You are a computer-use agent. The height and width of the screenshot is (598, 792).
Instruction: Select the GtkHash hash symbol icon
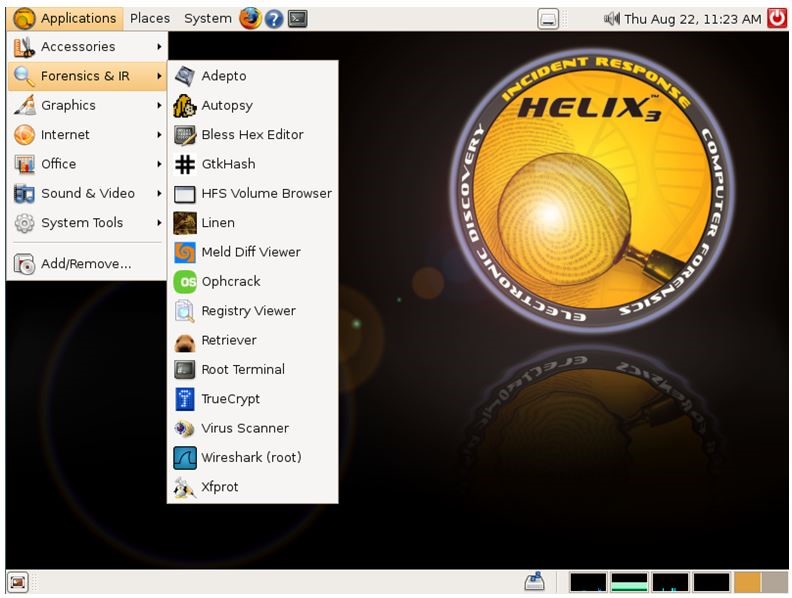click(x=185, y=164)
